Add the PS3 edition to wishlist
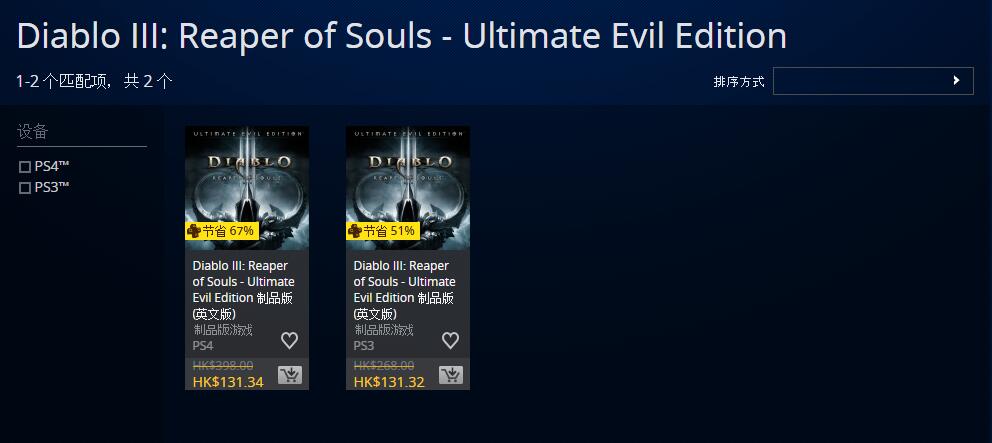The height and width of the screenshot is (443, 992). click(450, 340)
